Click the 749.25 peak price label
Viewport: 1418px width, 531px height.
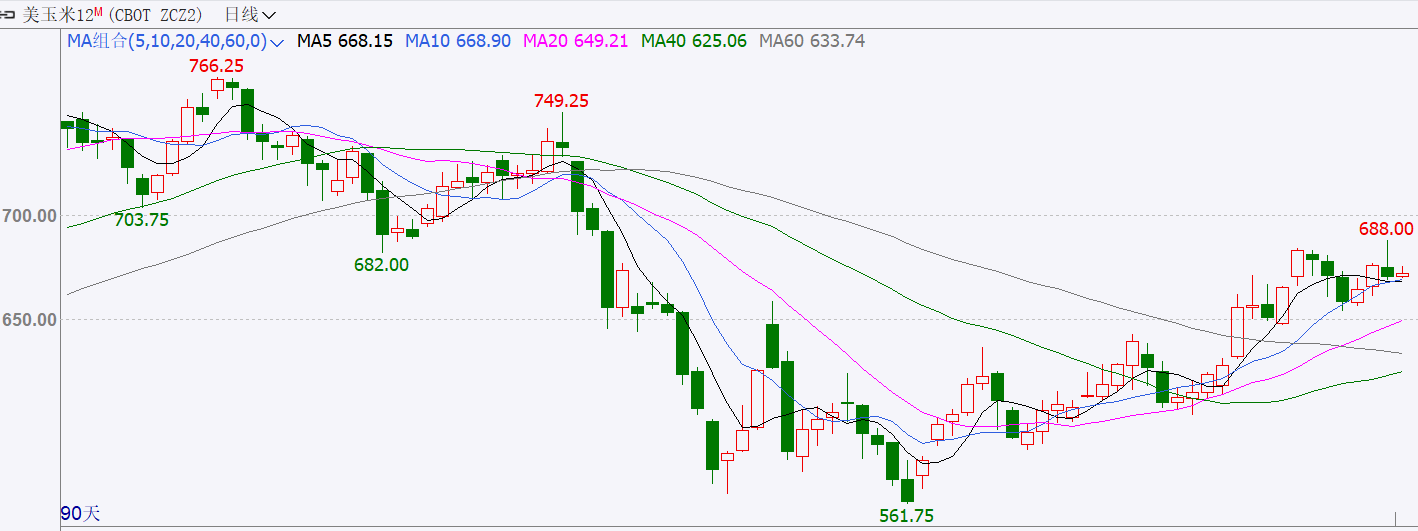click(561, 100)
